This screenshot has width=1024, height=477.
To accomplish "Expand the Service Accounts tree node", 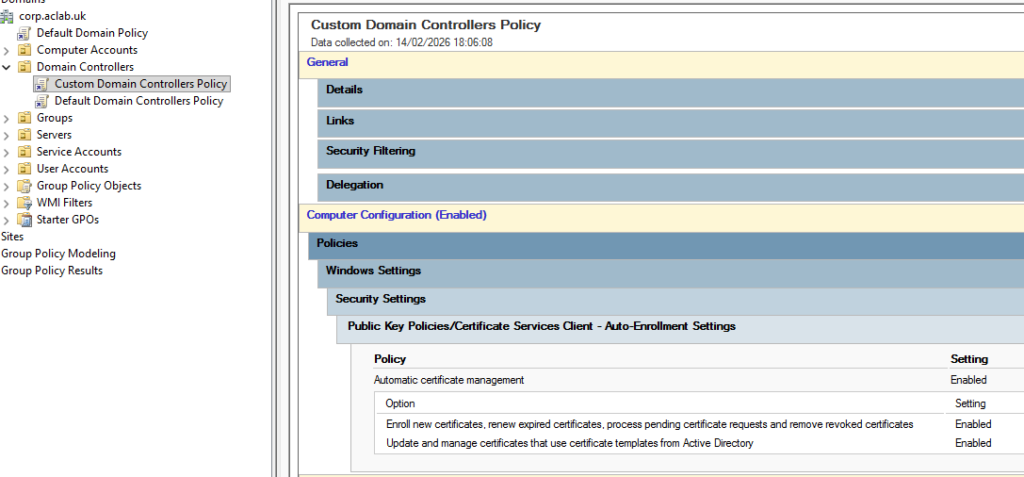I will tap(7, 152).
